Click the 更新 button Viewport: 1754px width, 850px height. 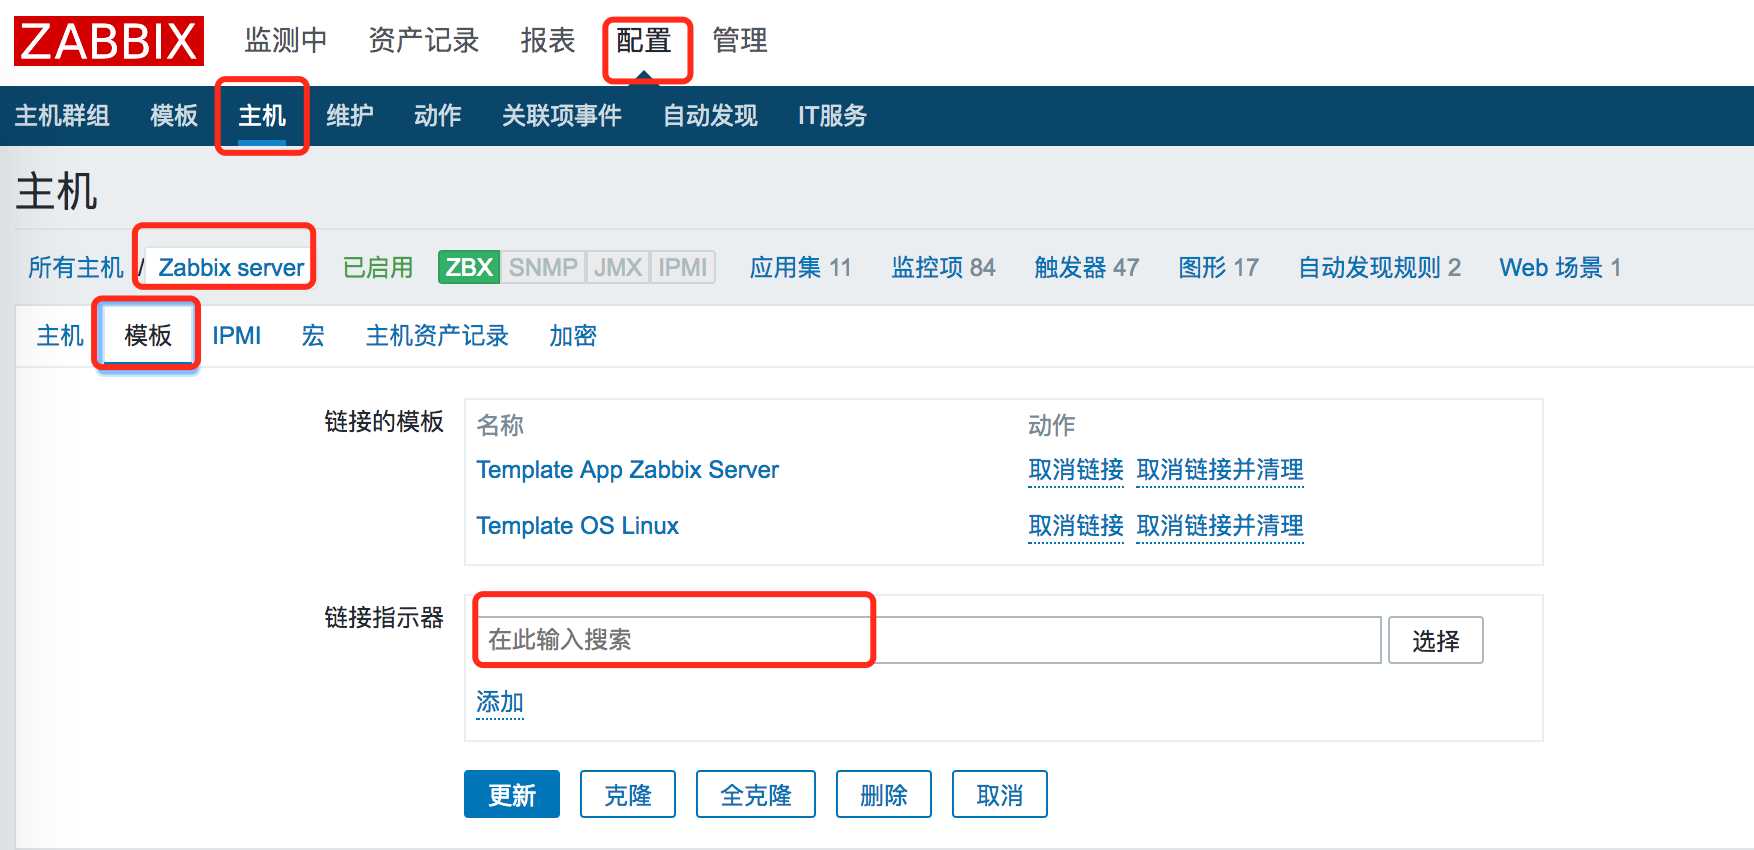pyautogui.click(x=512, y=795)
